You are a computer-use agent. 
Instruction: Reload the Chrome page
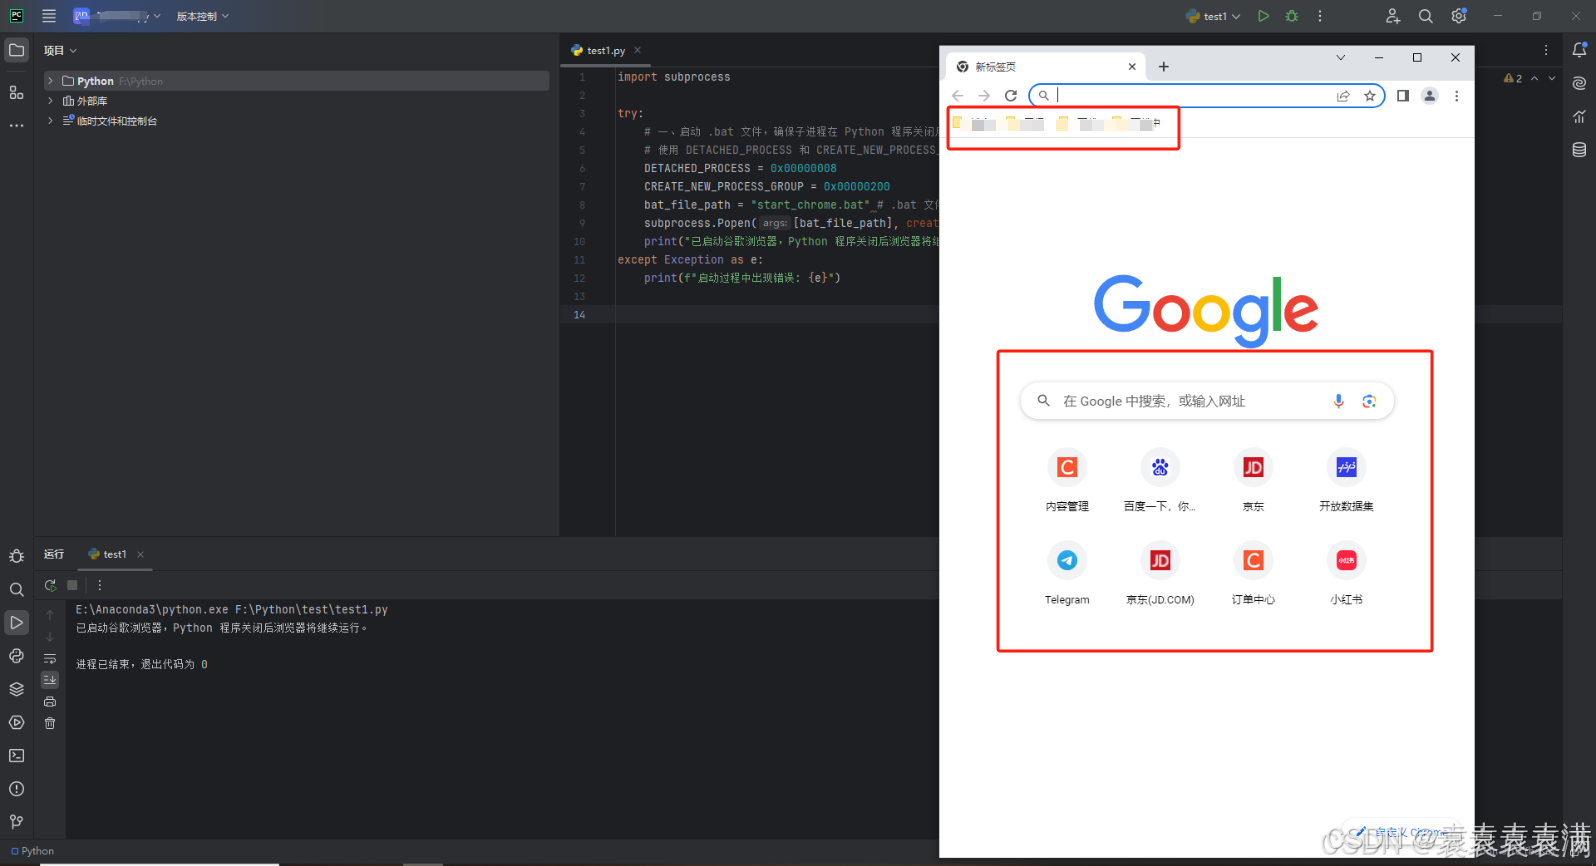click(1011, 96)
